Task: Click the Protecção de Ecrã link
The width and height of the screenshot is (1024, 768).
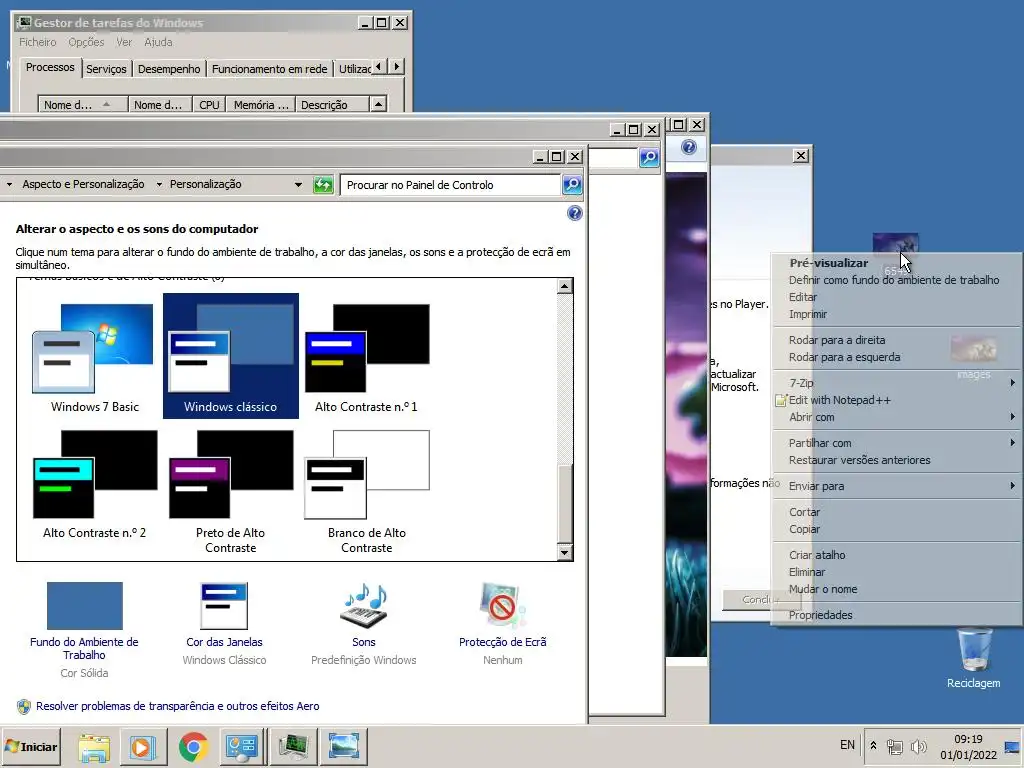Action: [502, 642]
